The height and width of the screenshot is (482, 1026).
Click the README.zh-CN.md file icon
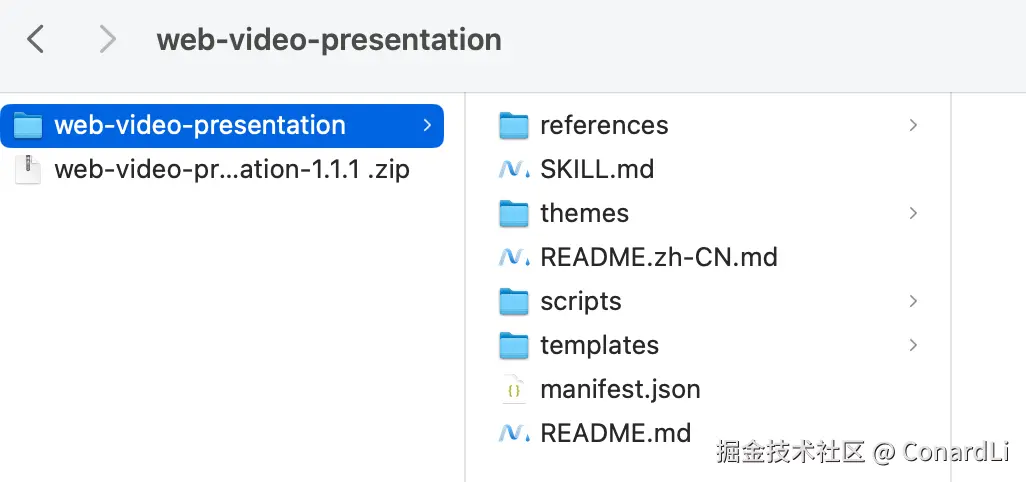coord(514,257)
